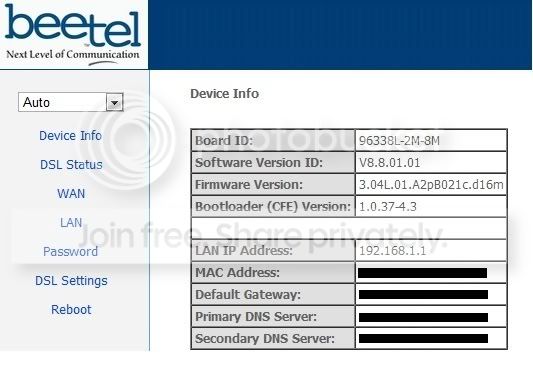Open the WAN settings link
Image resolution: width=533 pixels, height=366 pixels.
click(x=71, y=194)
